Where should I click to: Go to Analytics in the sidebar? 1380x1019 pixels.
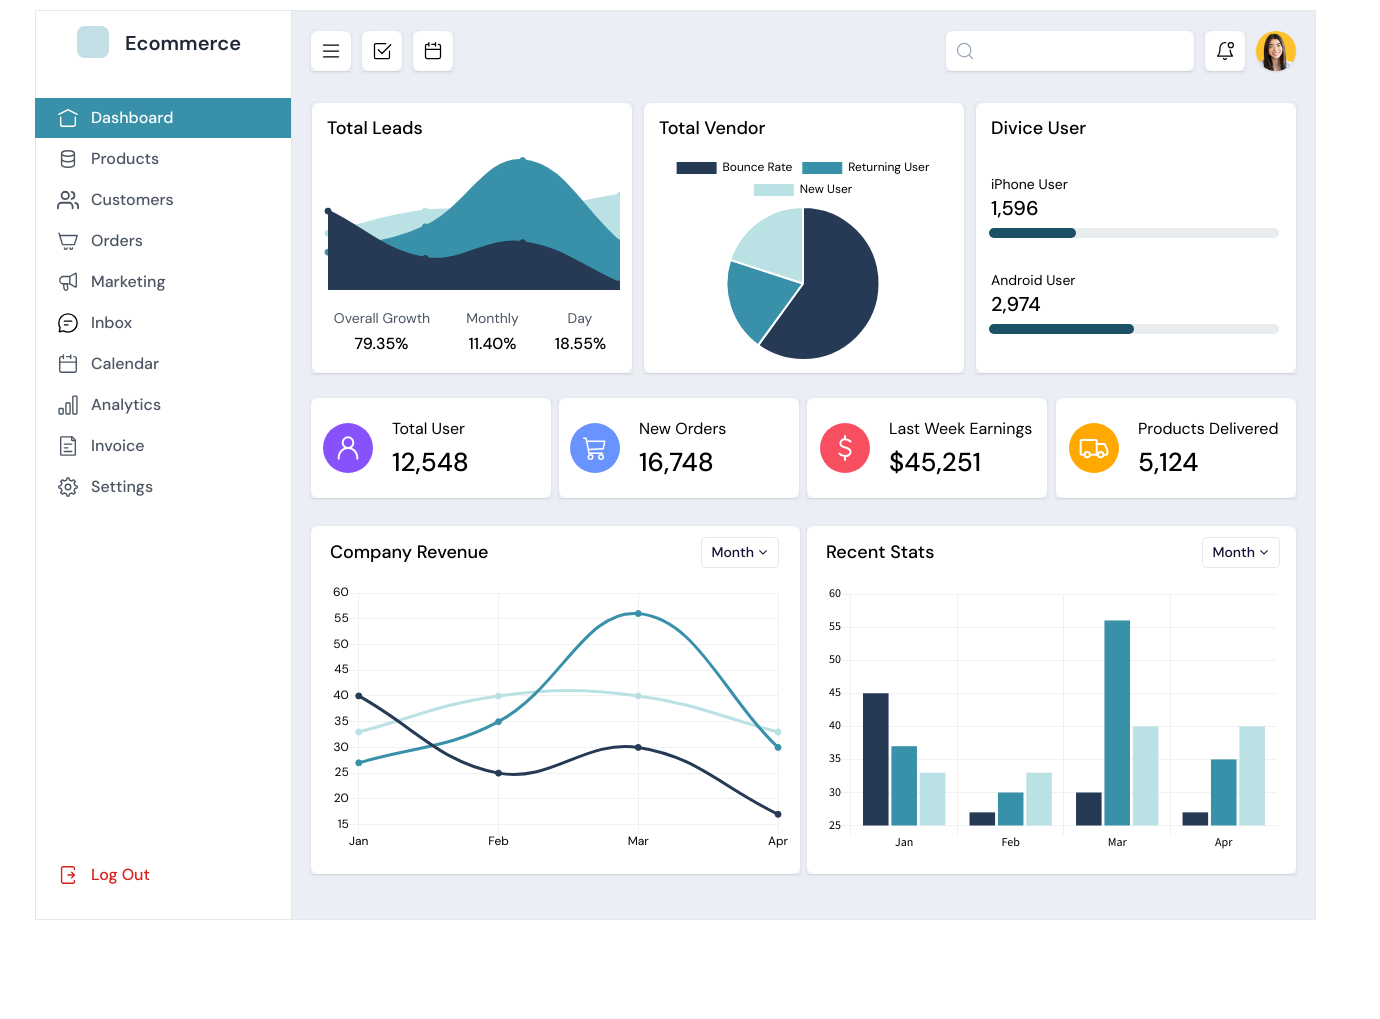click(x=125, y=405)
